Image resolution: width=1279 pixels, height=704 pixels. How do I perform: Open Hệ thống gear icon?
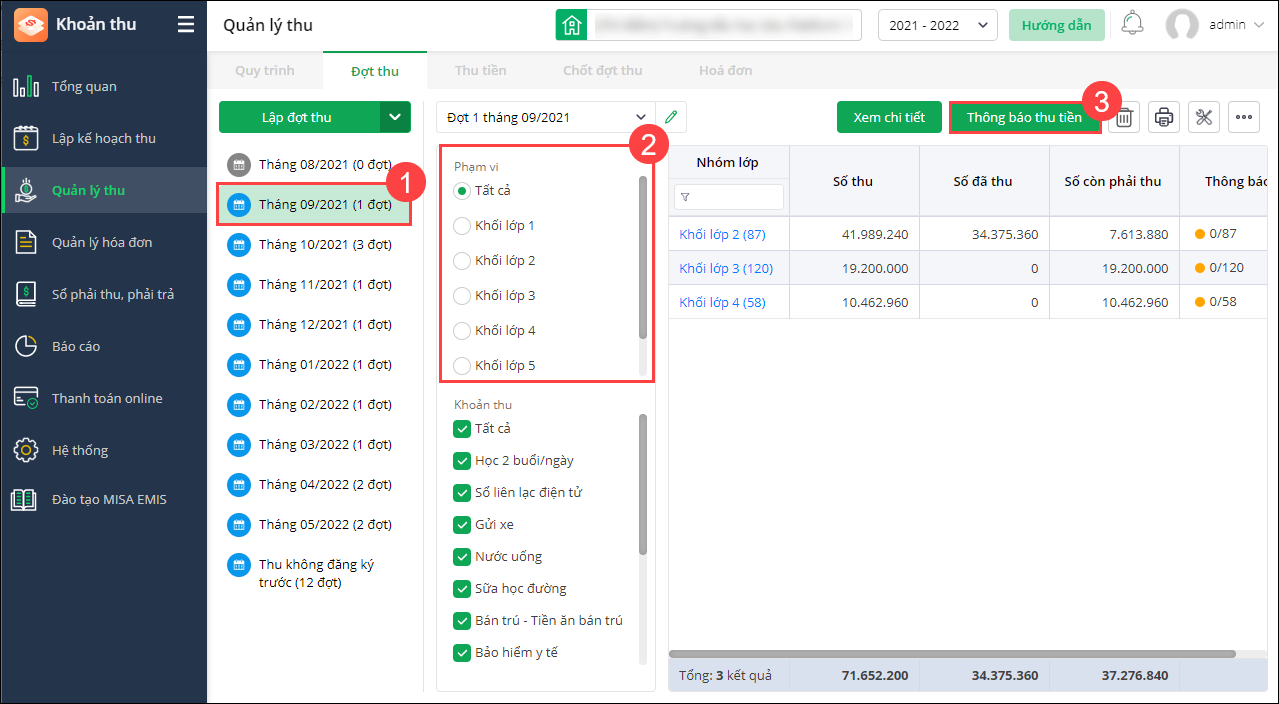click(x=26, y=450)
